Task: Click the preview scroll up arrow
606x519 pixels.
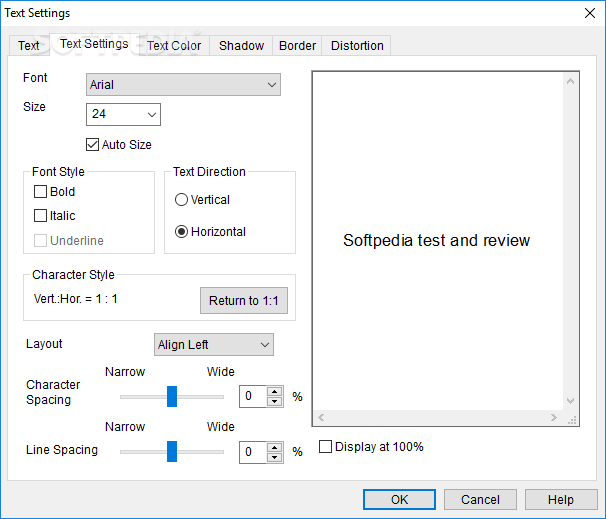Action: coord(570,81)
